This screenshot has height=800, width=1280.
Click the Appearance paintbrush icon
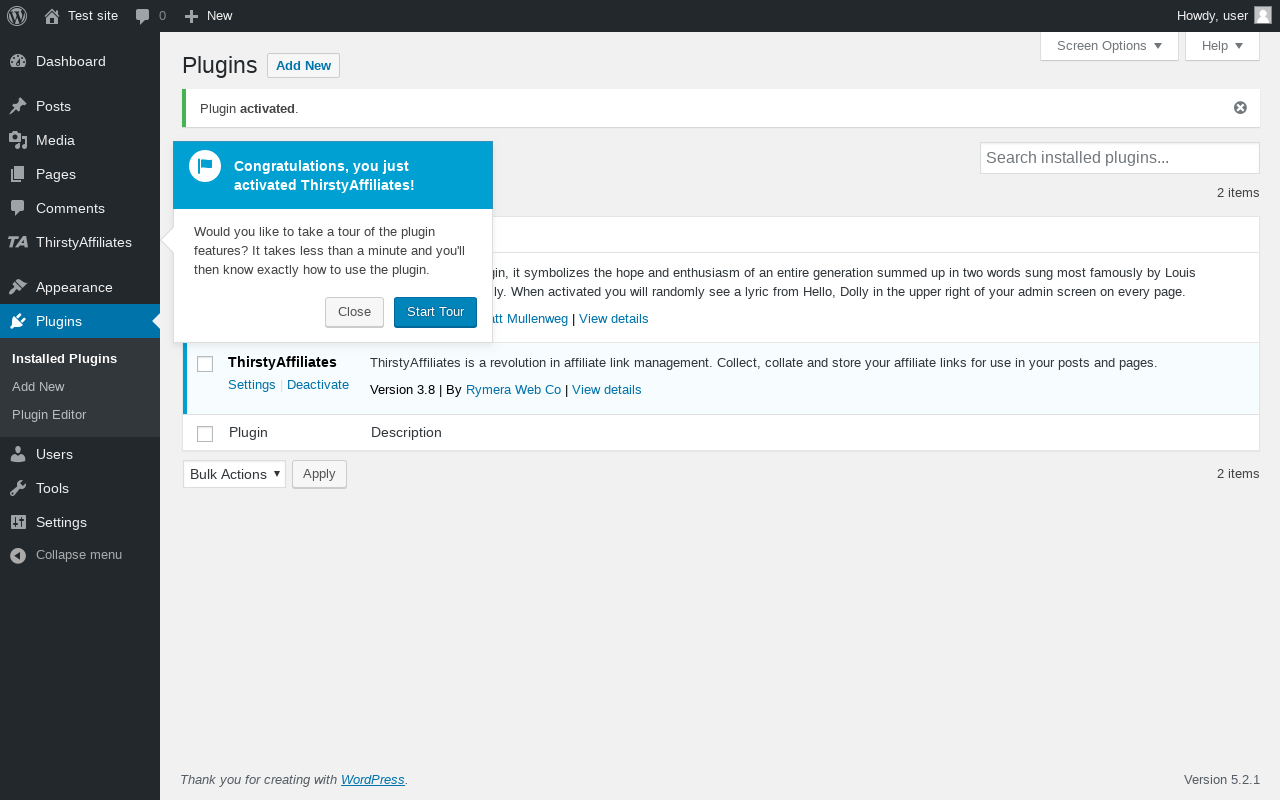pyautogui.click(x=18, y=287)
